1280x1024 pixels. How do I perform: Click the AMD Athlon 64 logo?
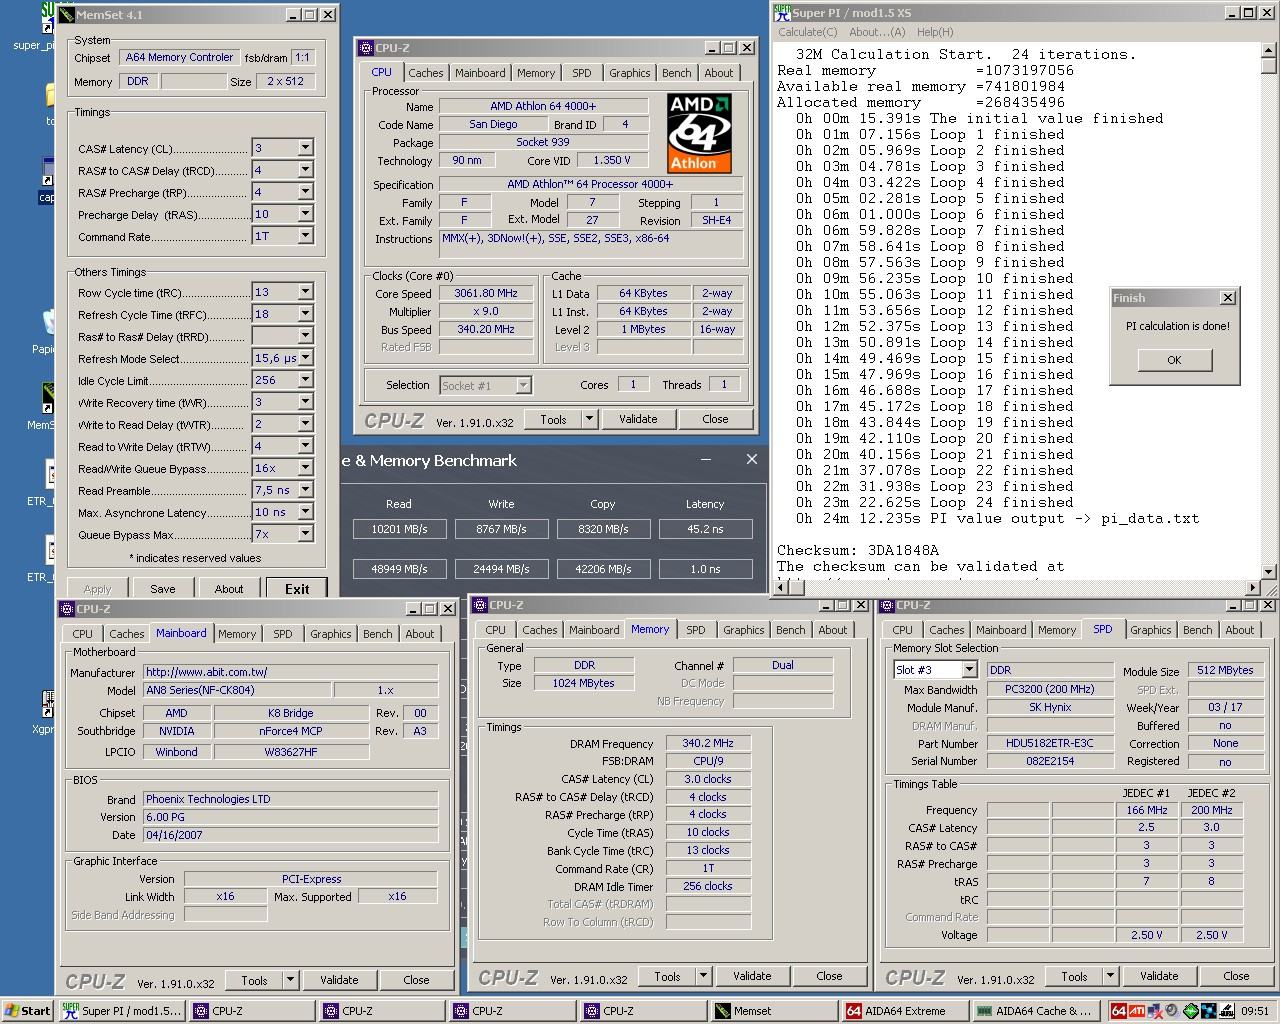[699, 133]
